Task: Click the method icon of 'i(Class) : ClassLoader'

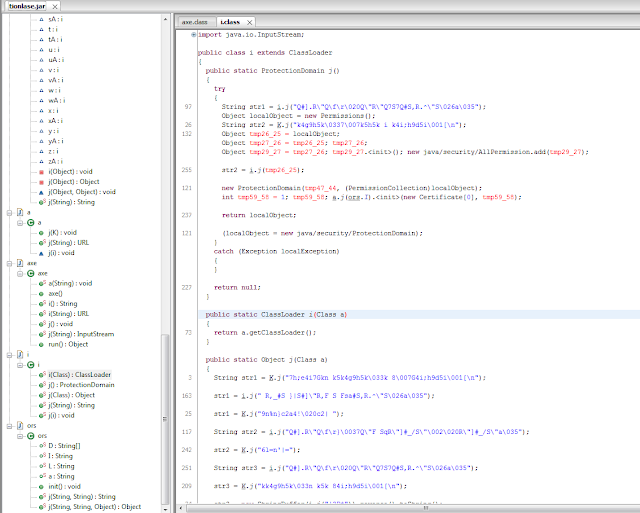Action: (42, 375)
